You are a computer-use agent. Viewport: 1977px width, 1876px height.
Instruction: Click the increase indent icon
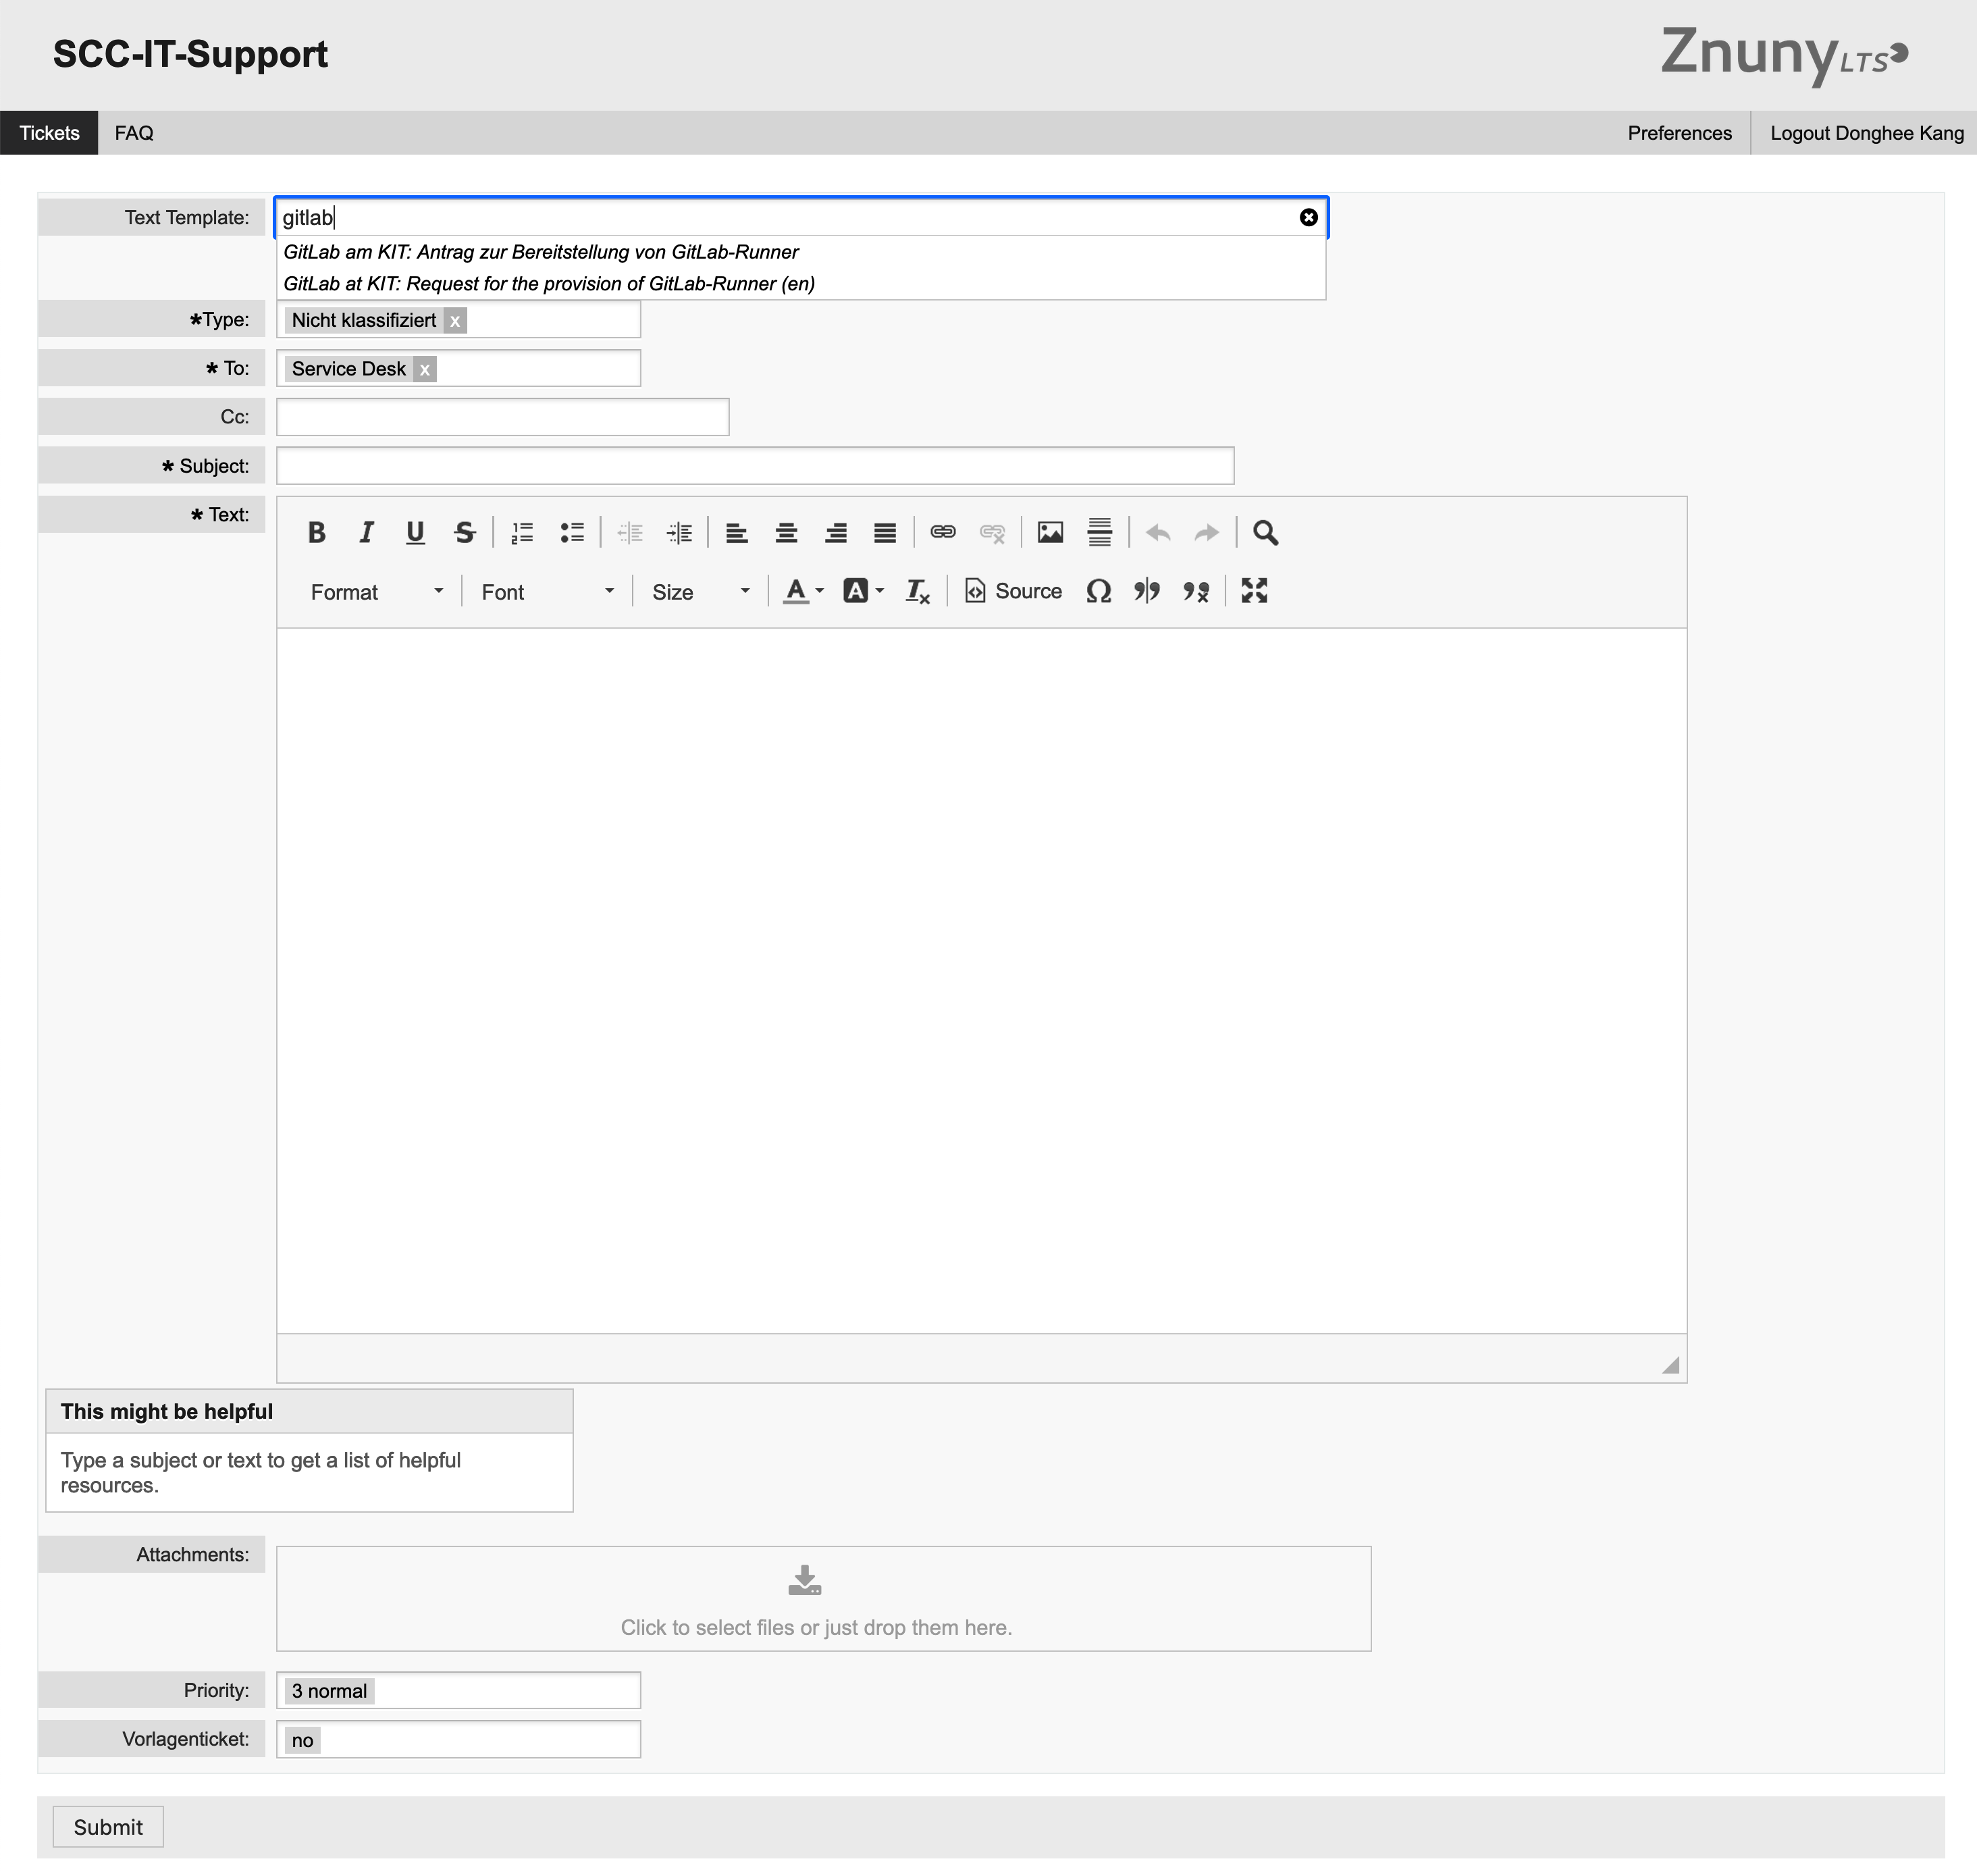[x=679, y=532]
